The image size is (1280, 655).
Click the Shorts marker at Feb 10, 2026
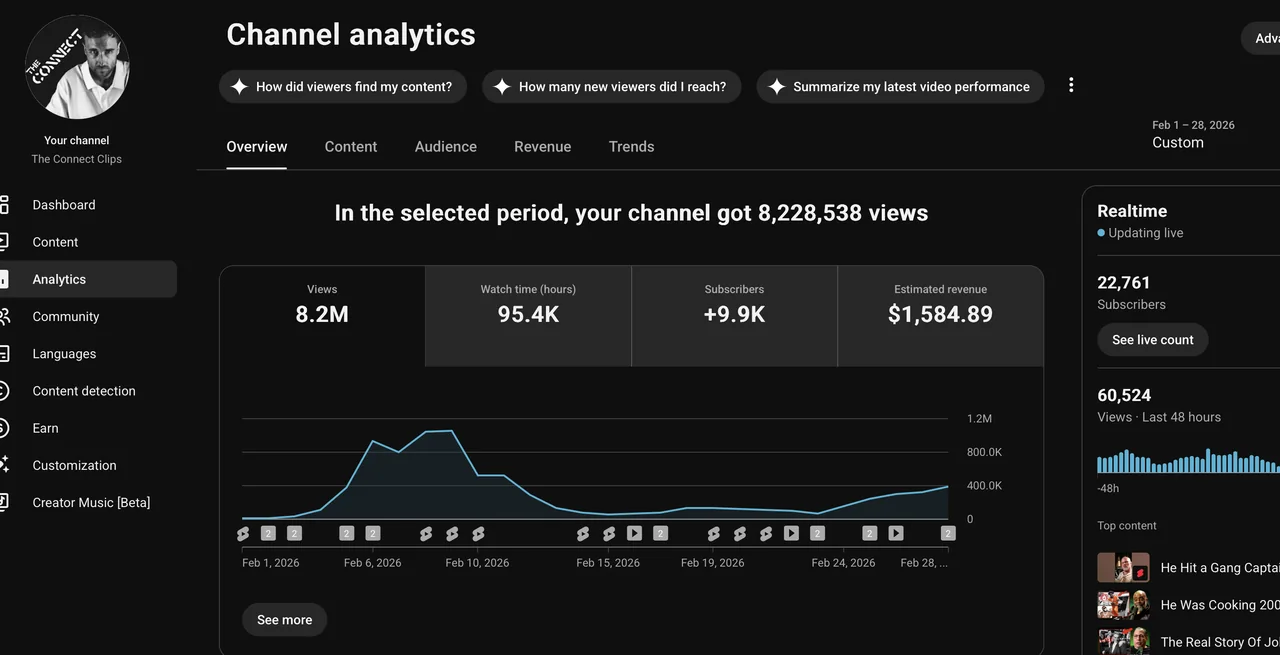click(x=478, y=534)
